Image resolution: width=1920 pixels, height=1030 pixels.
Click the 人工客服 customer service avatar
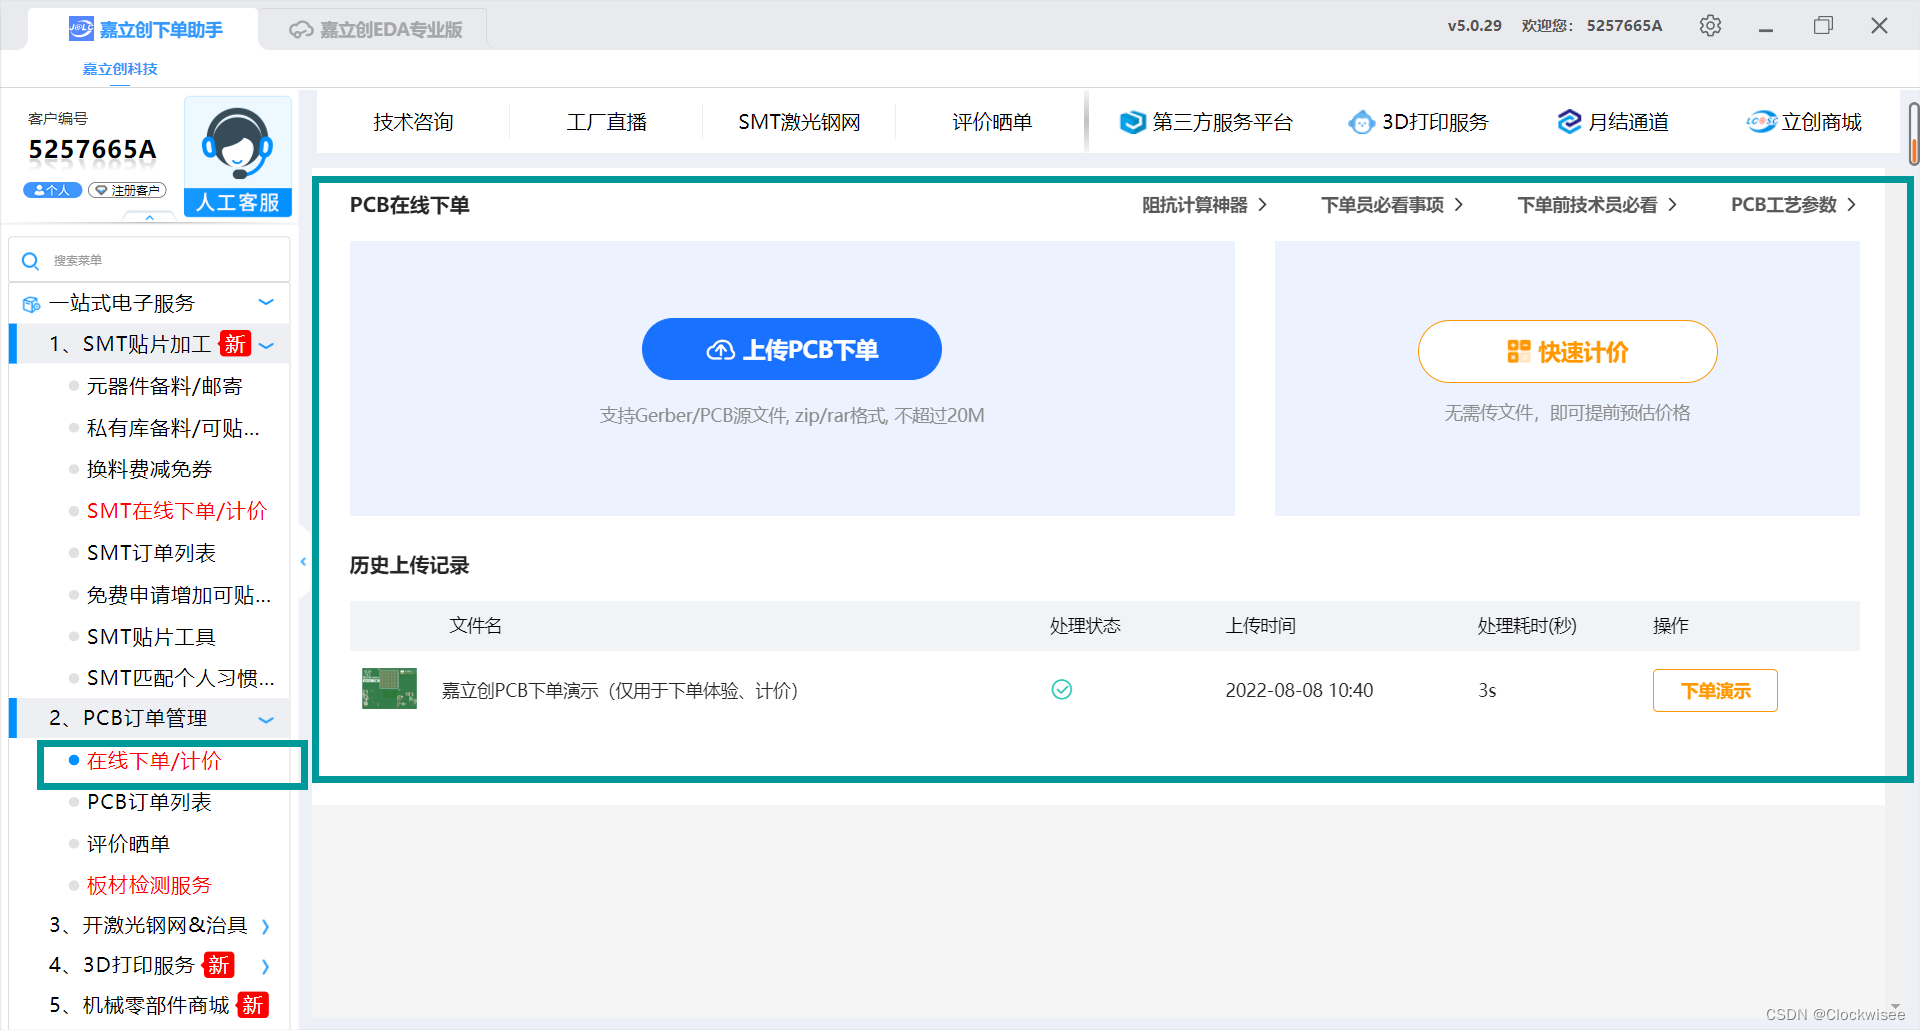[x=238, y=156]
